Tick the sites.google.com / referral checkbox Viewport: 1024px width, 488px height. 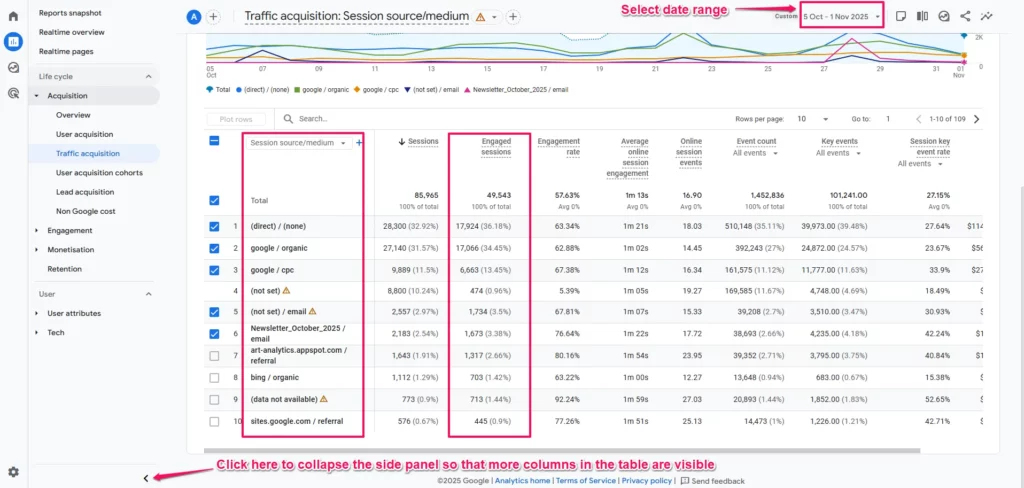point(214,421)
